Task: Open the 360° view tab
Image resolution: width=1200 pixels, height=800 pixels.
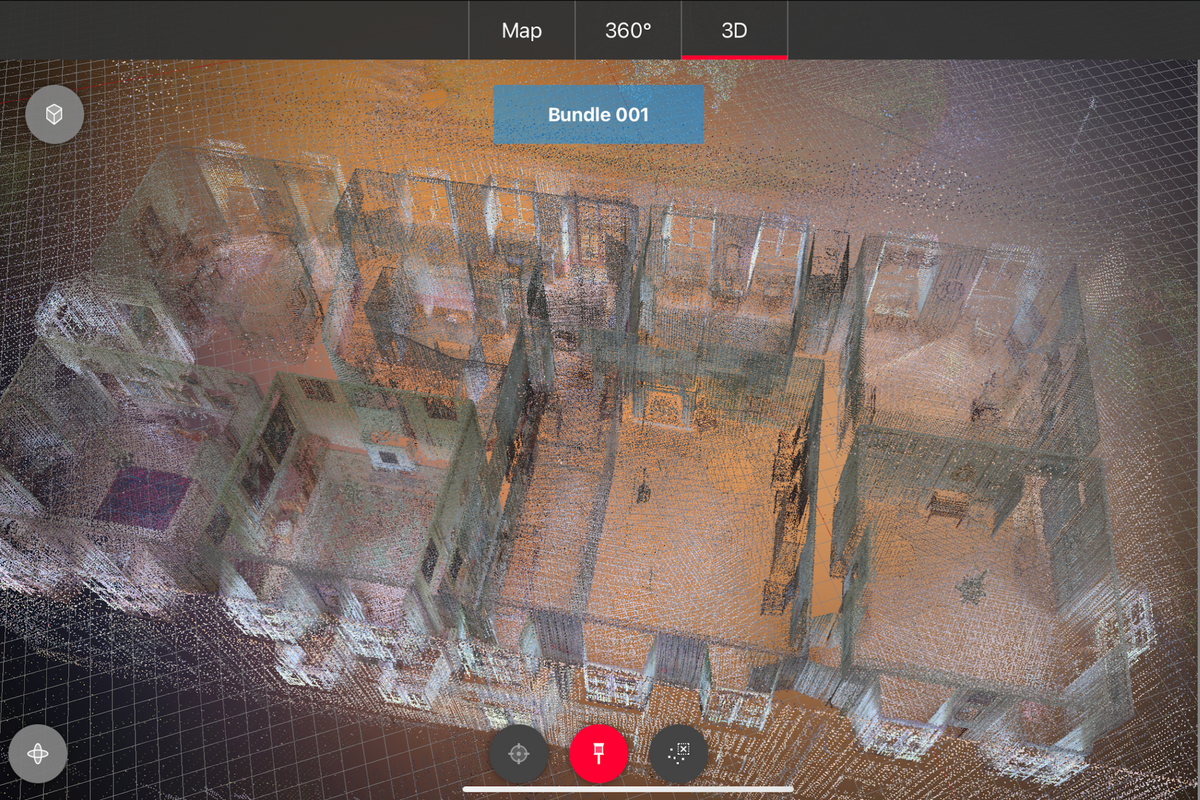Action: [628, 30]
